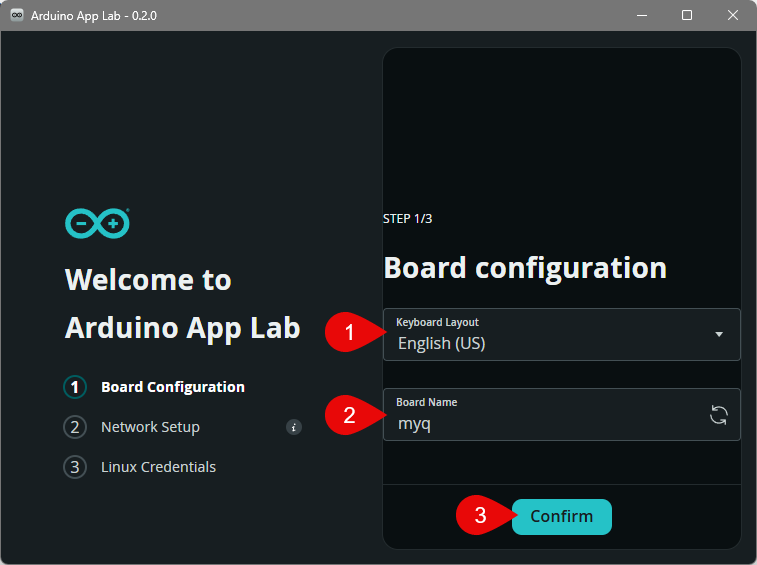Minimize the Arduino App Lab window
This screenshot has width=757, height=565.
641,15
